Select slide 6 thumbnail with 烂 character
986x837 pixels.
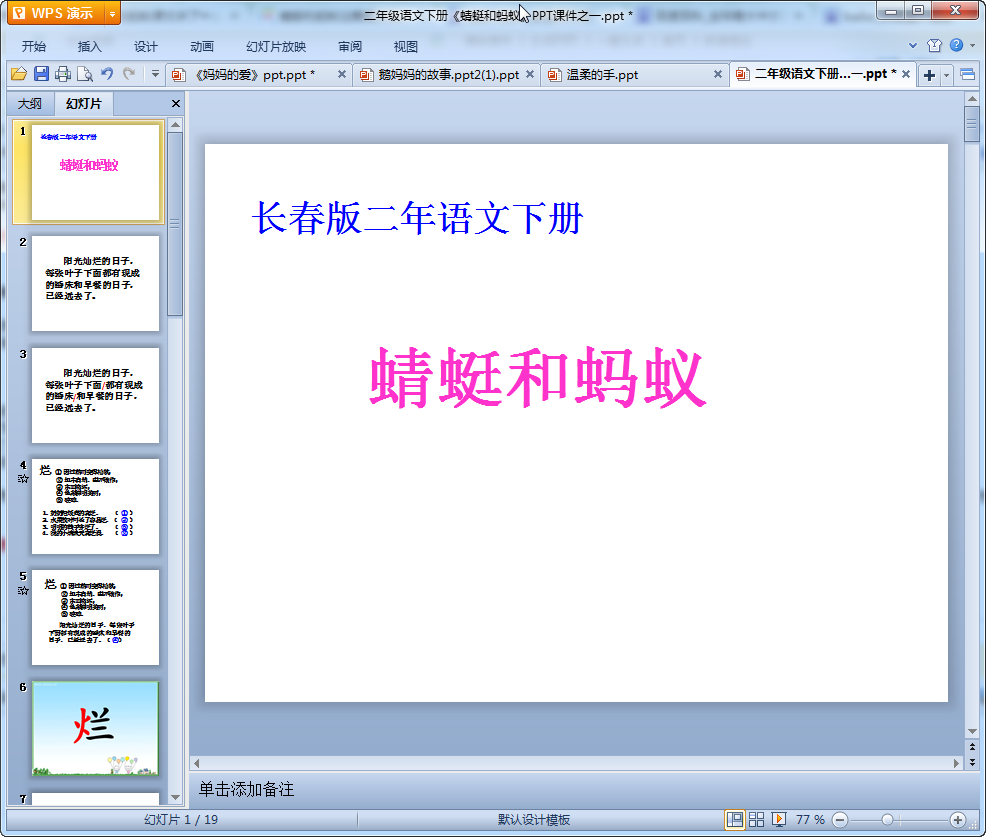[95, 729]
